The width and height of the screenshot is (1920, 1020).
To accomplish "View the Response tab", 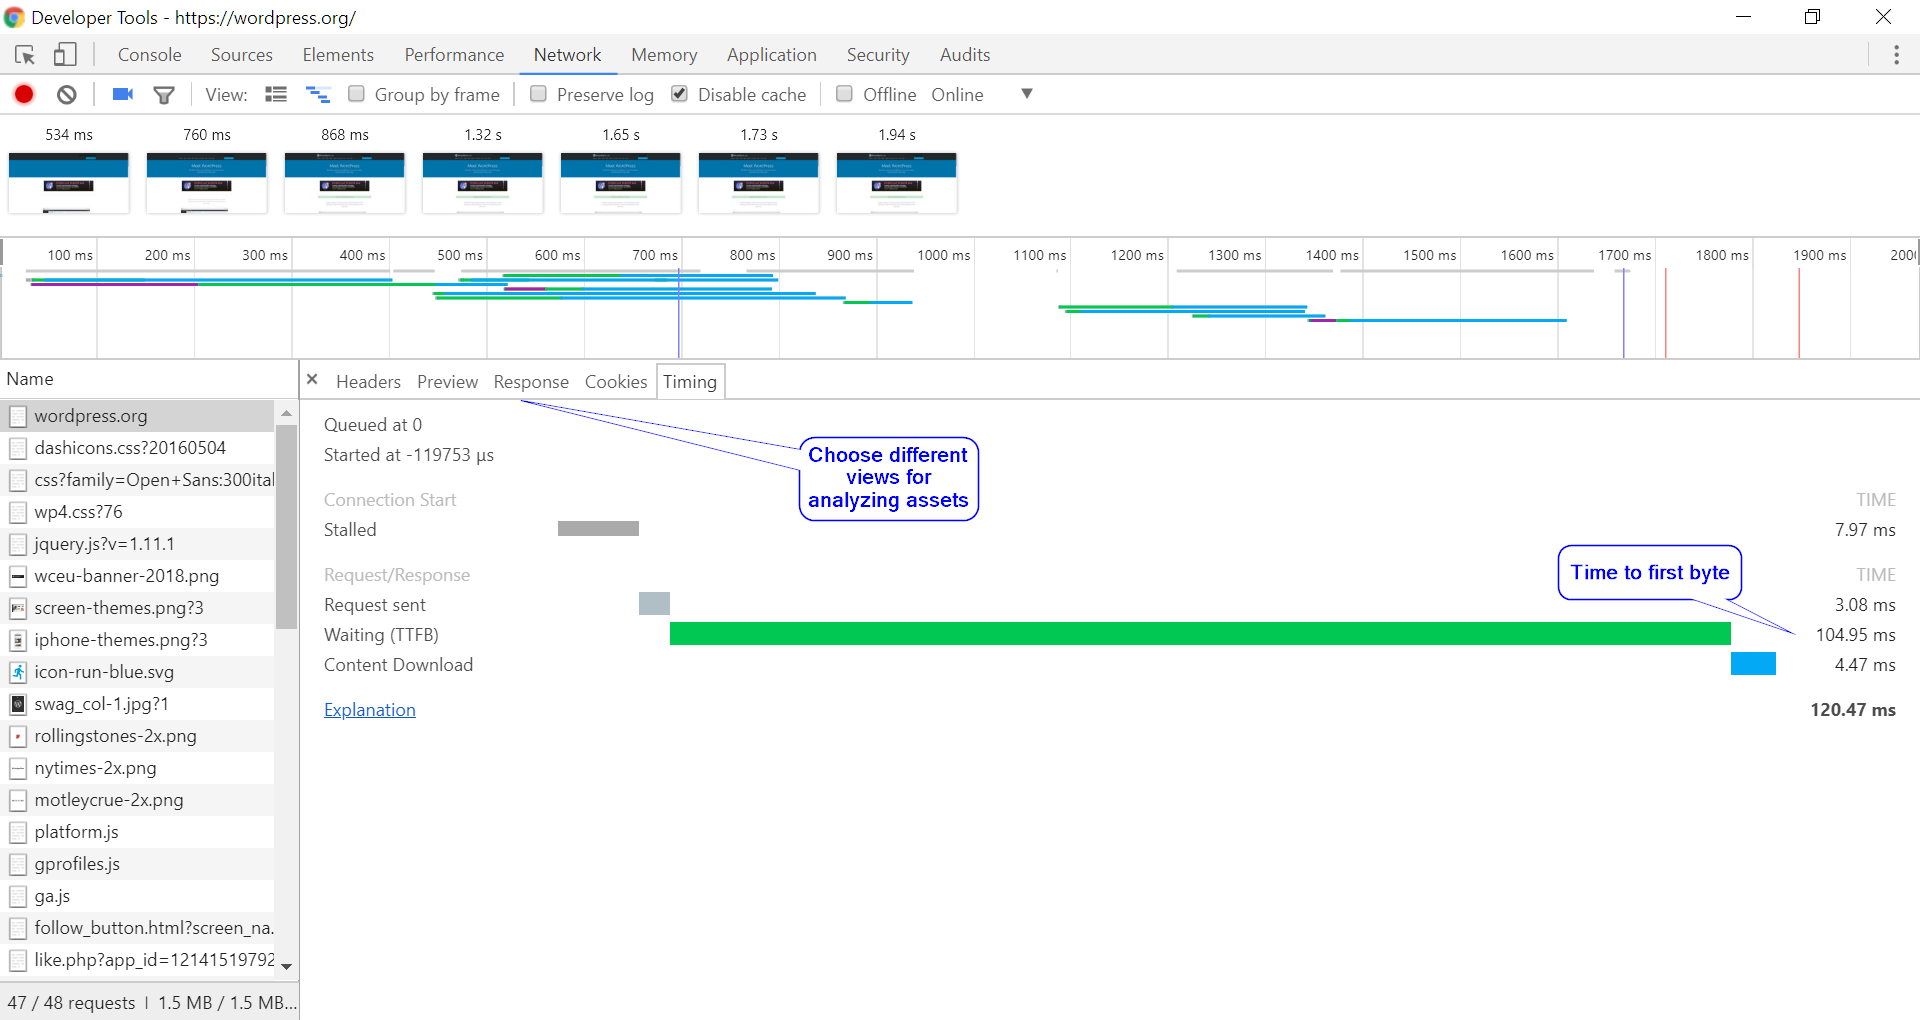I will (x=531, y=382).
